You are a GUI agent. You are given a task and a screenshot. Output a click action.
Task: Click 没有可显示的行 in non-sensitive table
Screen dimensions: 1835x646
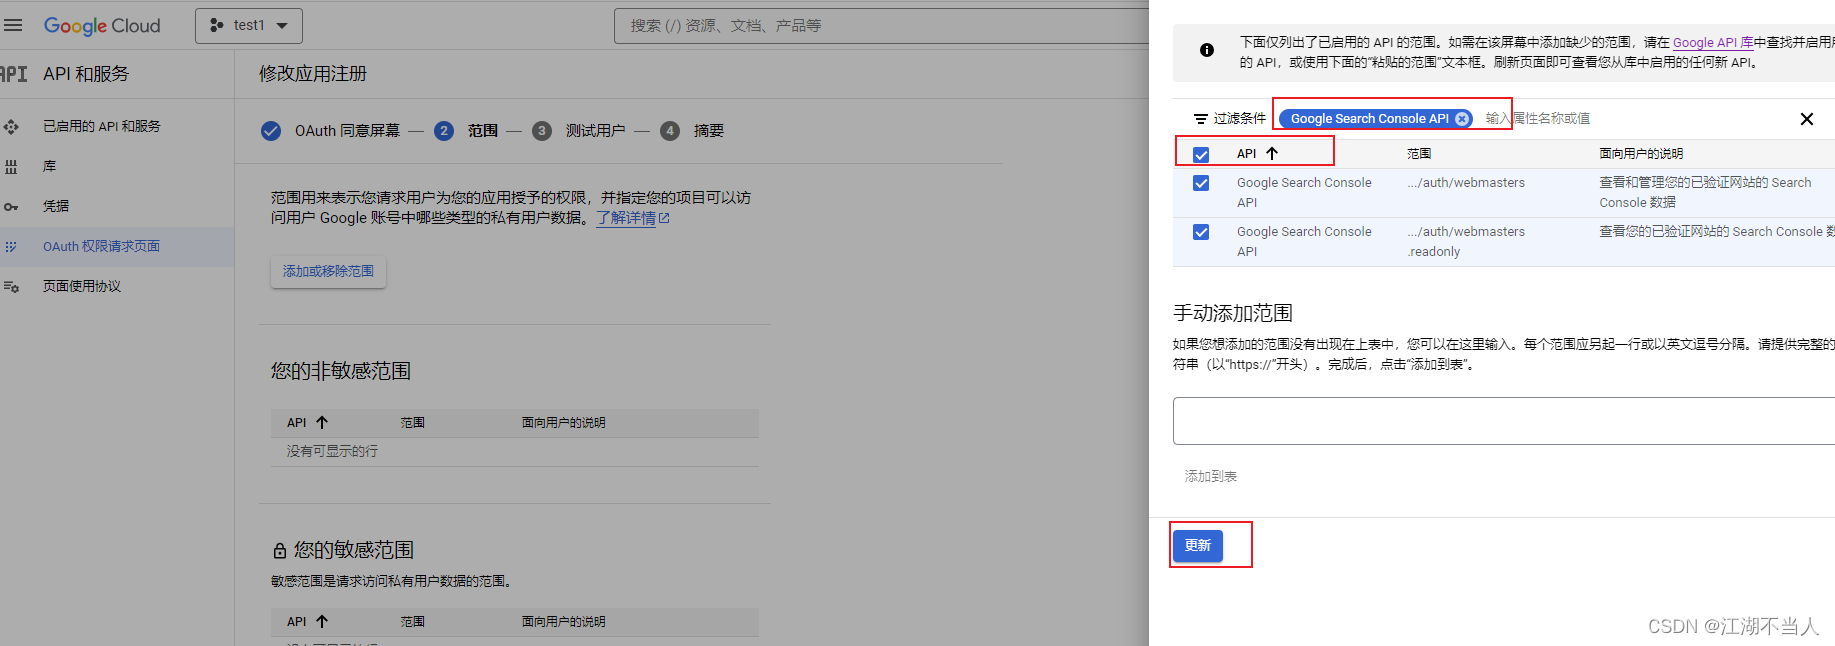click(x=332, y=452)
